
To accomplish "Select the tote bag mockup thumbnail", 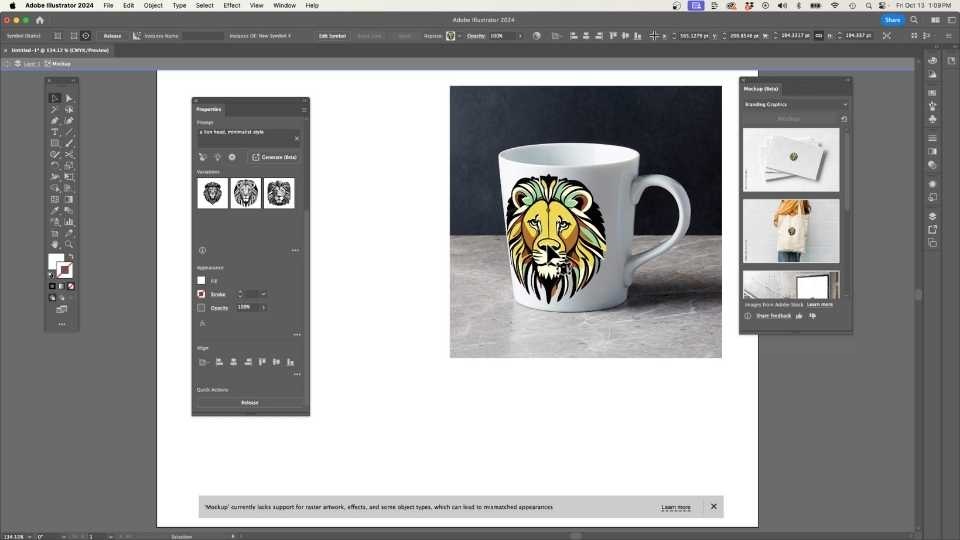I will (x=791, y=231).
